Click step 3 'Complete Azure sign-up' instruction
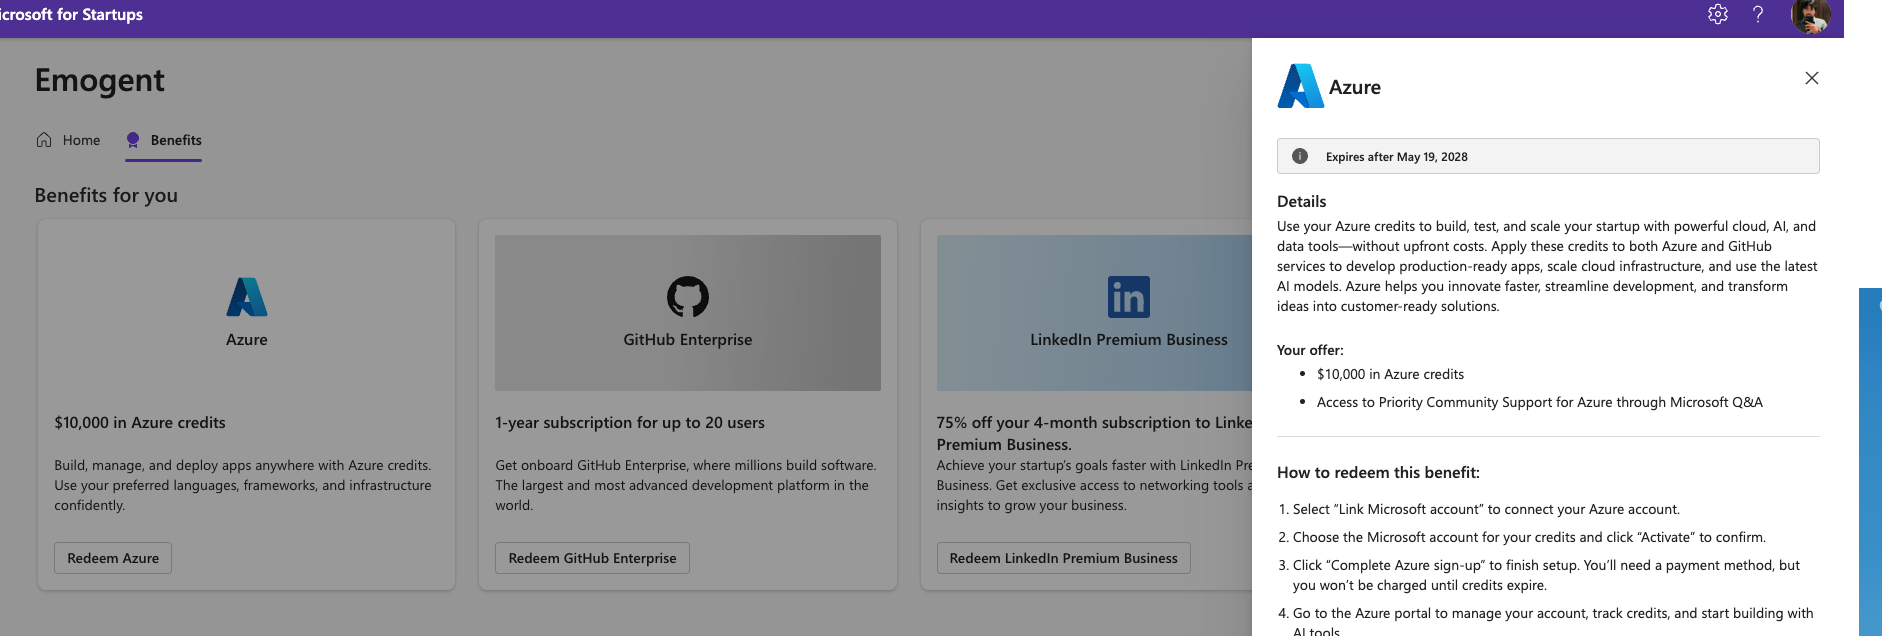1882x636 pixels. [x=1546, y=575]
